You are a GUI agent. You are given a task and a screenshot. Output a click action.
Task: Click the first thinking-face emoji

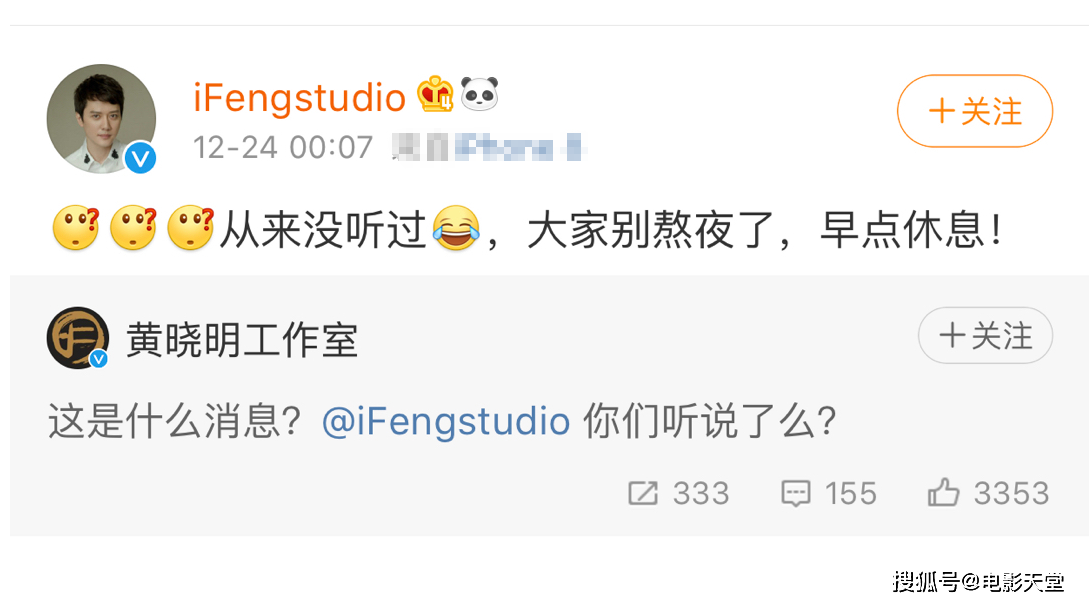[75, 231]
